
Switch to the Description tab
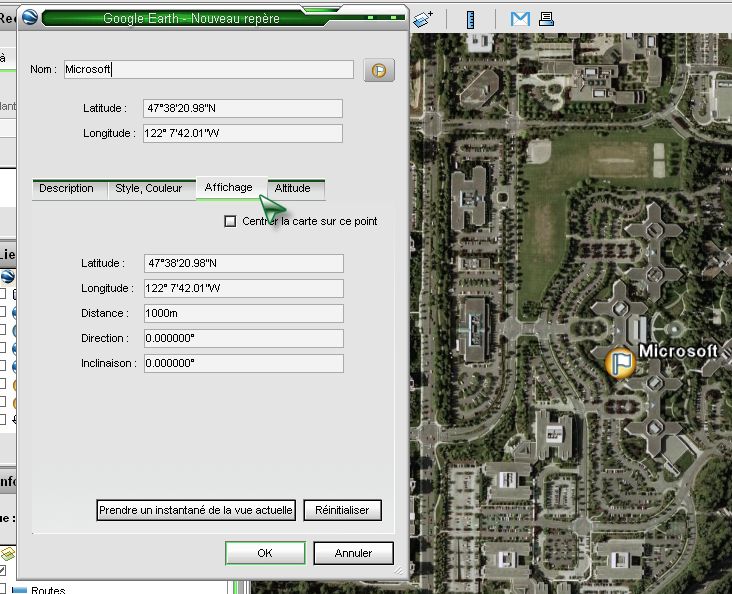[66, 189]
